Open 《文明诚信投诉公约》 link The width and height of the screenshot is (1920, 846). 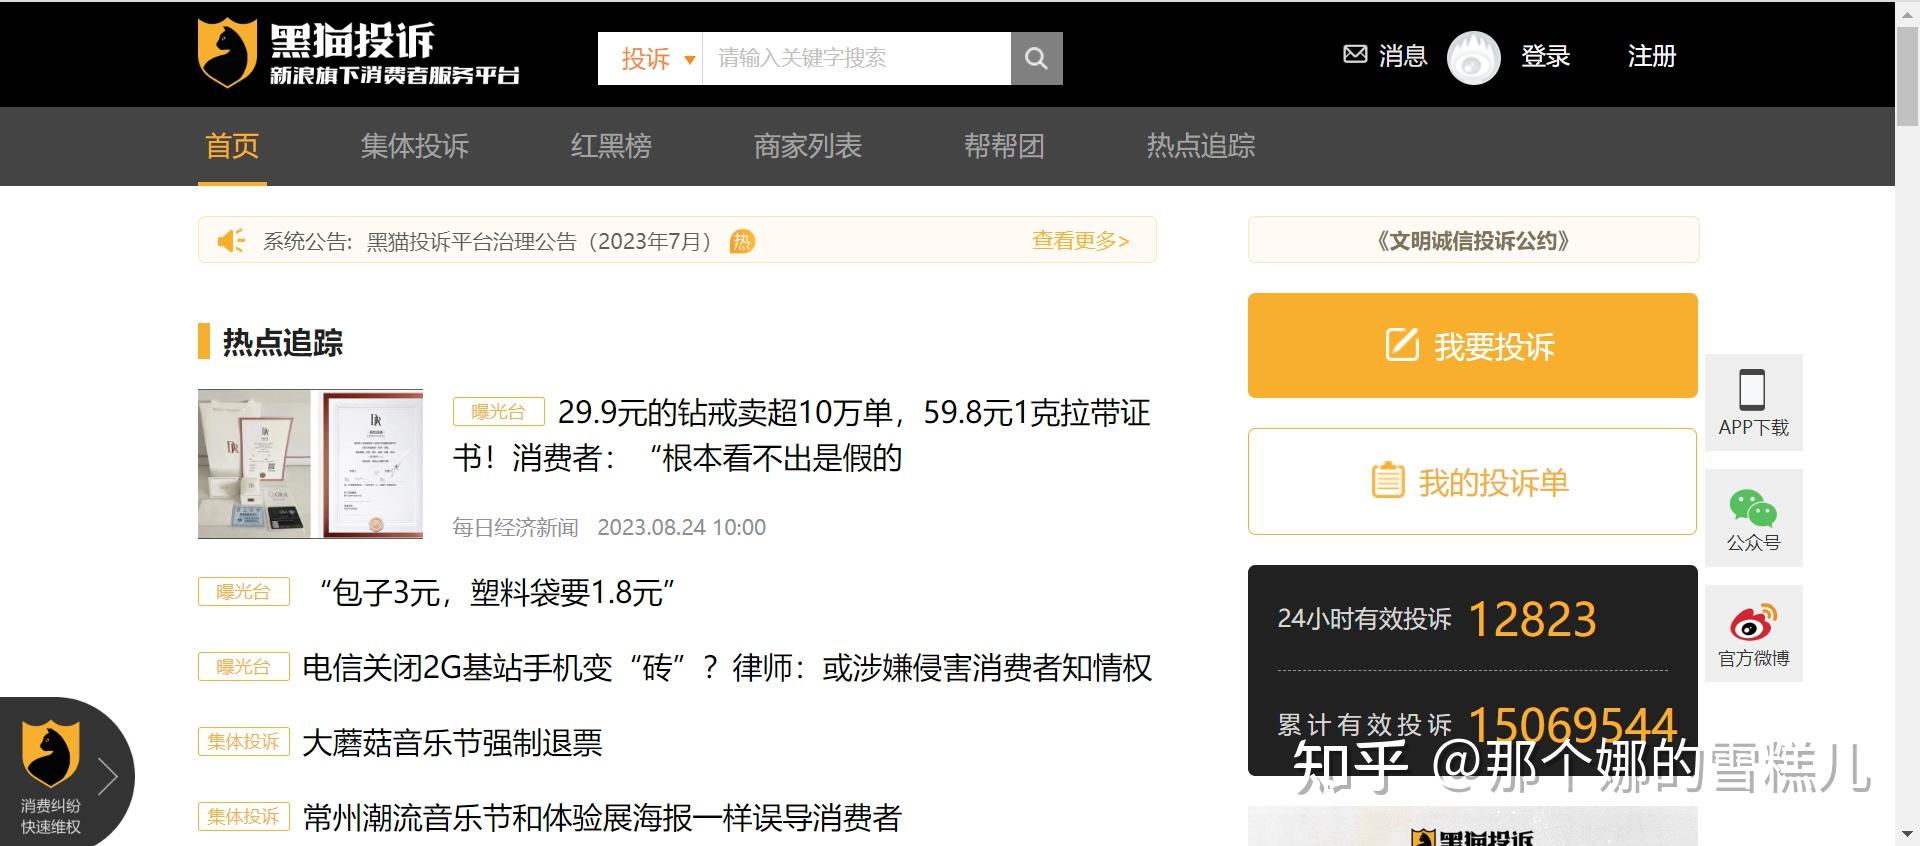1473,241
